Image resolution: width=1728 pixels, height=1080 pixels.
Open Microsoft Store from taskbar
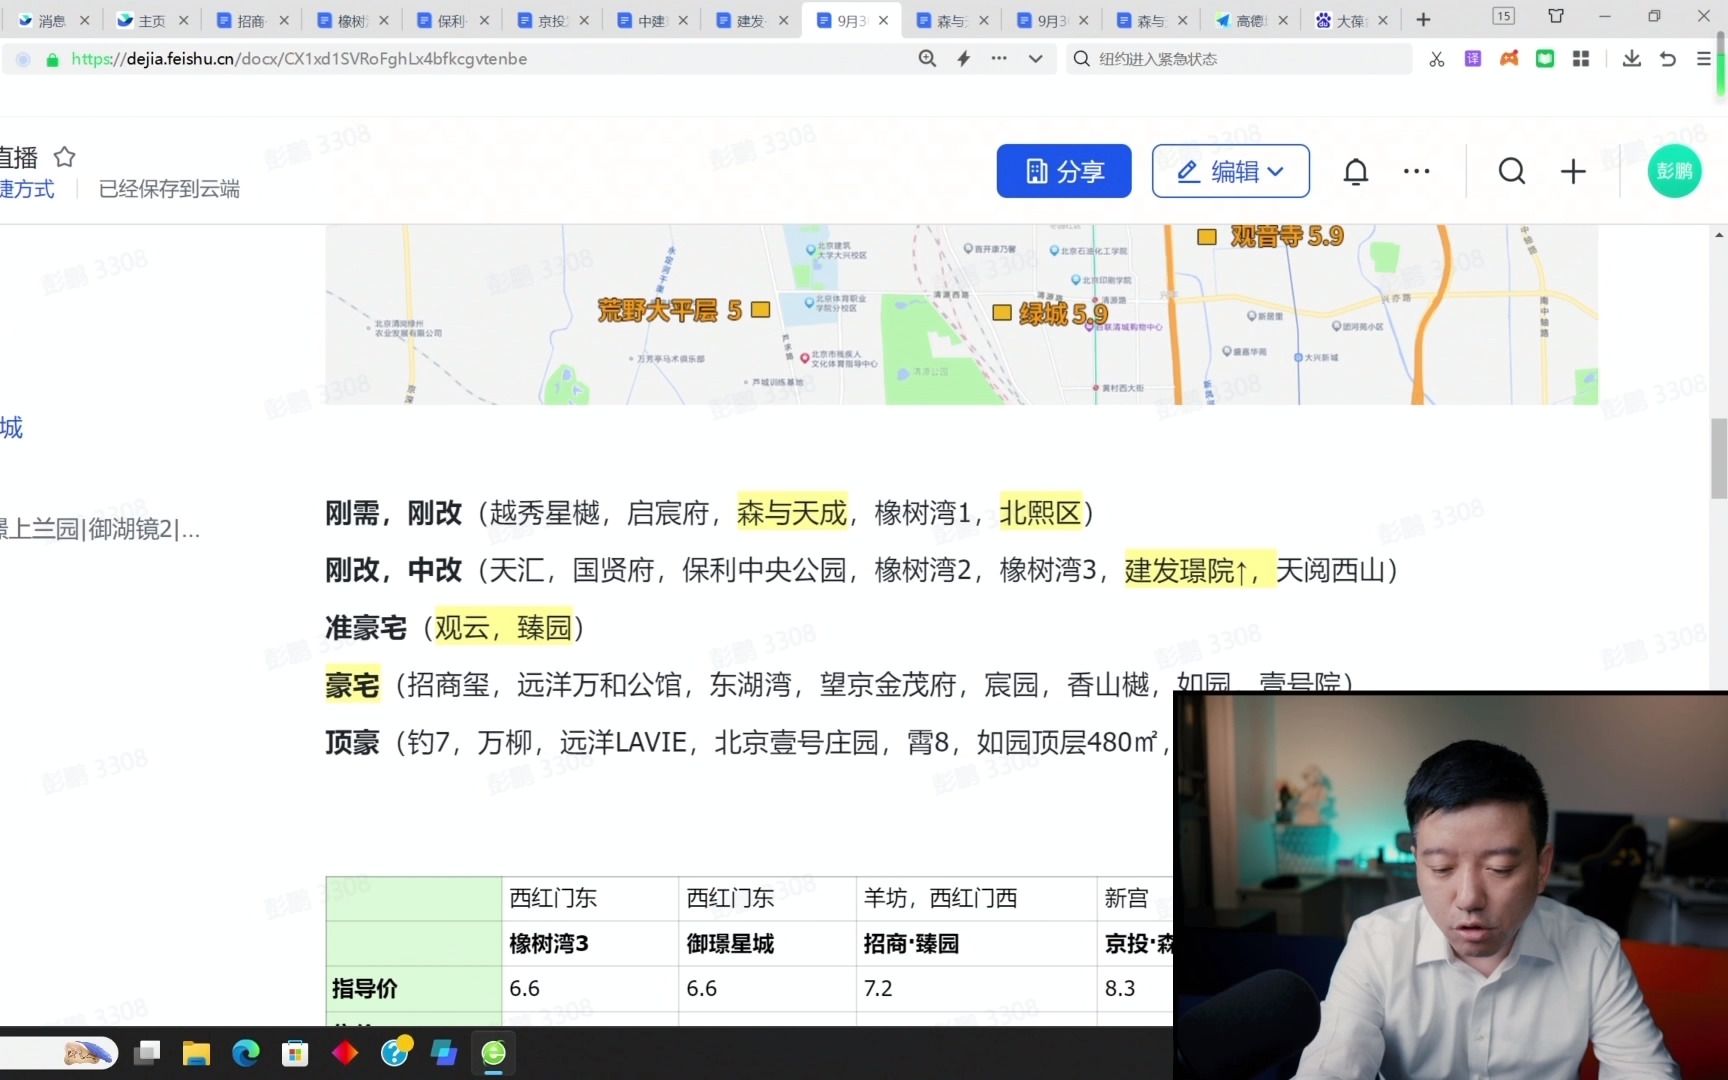coord(295,1052)
